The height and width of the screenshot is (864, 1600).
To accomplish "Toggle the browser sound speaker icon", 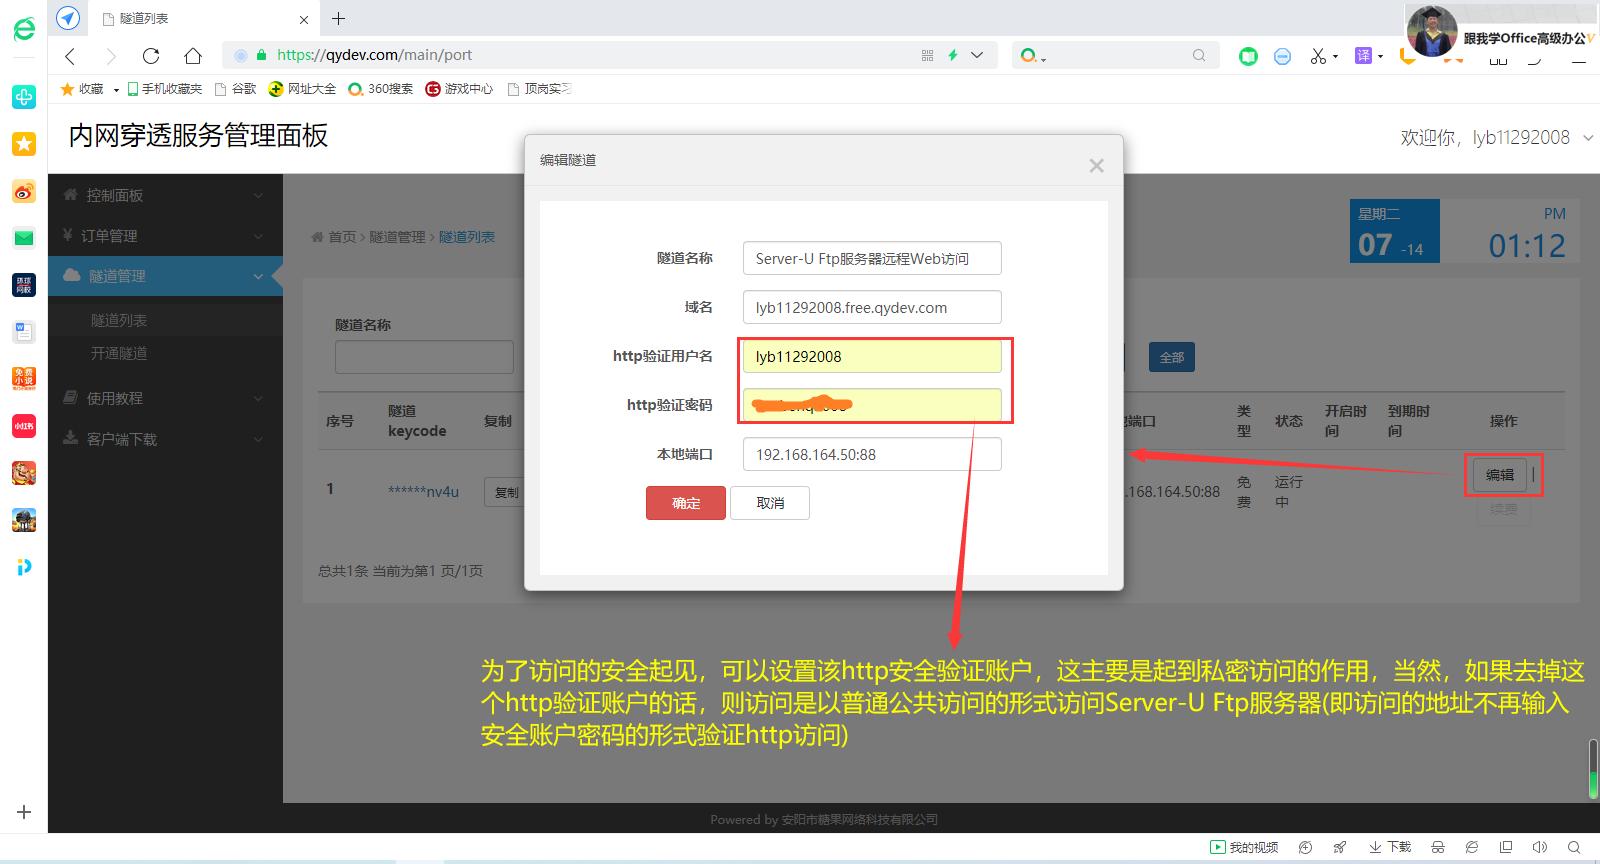I will [x=1539, y=847].
